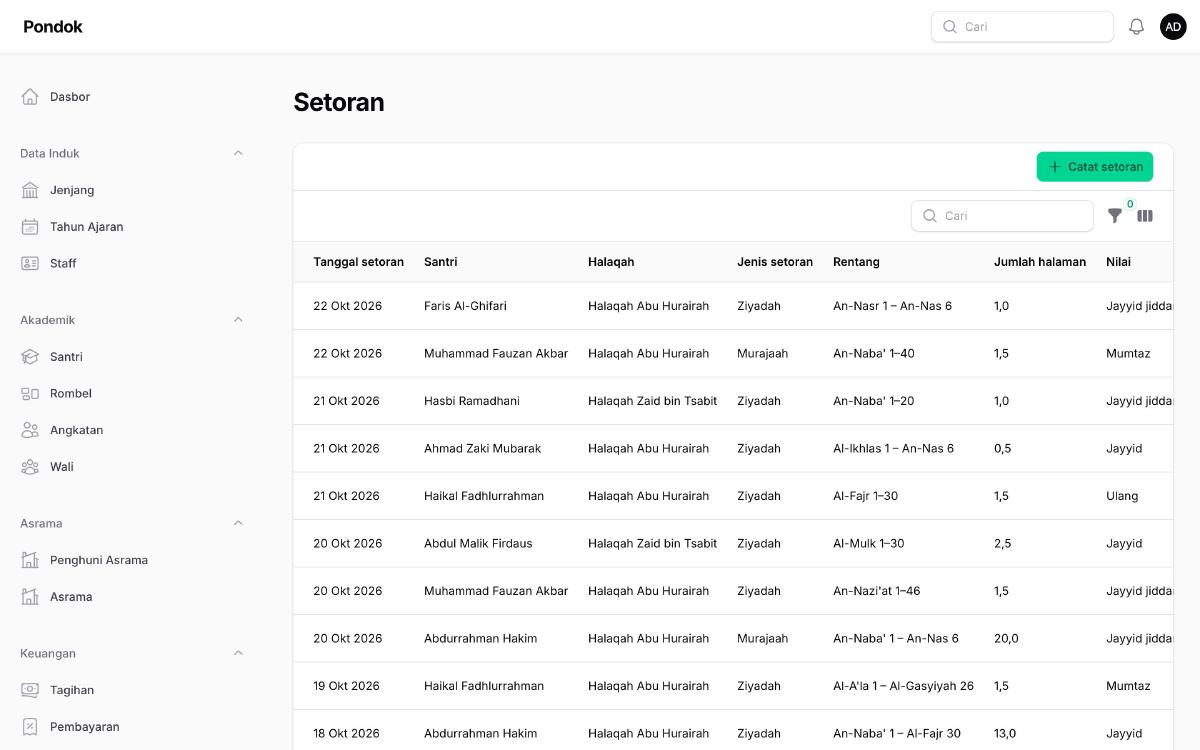The width and height of the screenshot is (1200, 750).
Task: Open Dasbor home icon in sidebar
Action: (30, 97)
